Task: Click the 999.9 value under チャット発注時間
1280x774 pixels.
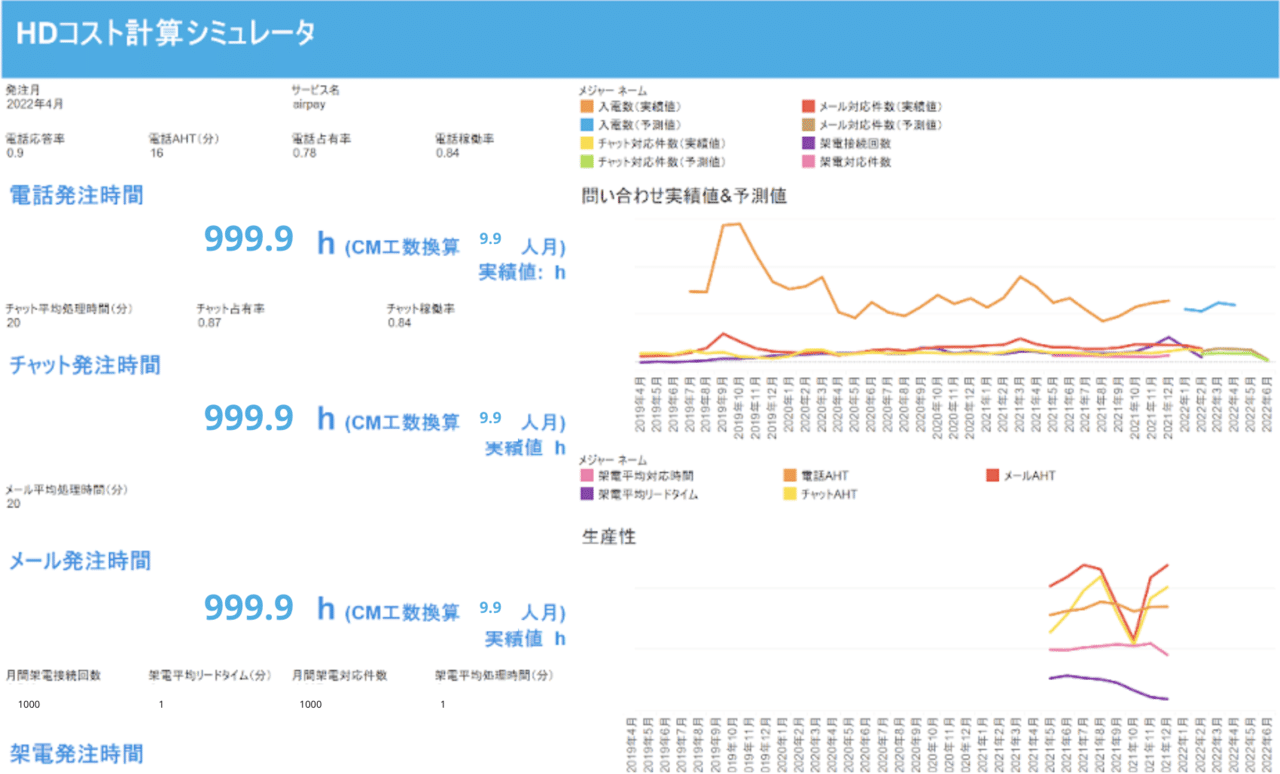Action: 249,418
